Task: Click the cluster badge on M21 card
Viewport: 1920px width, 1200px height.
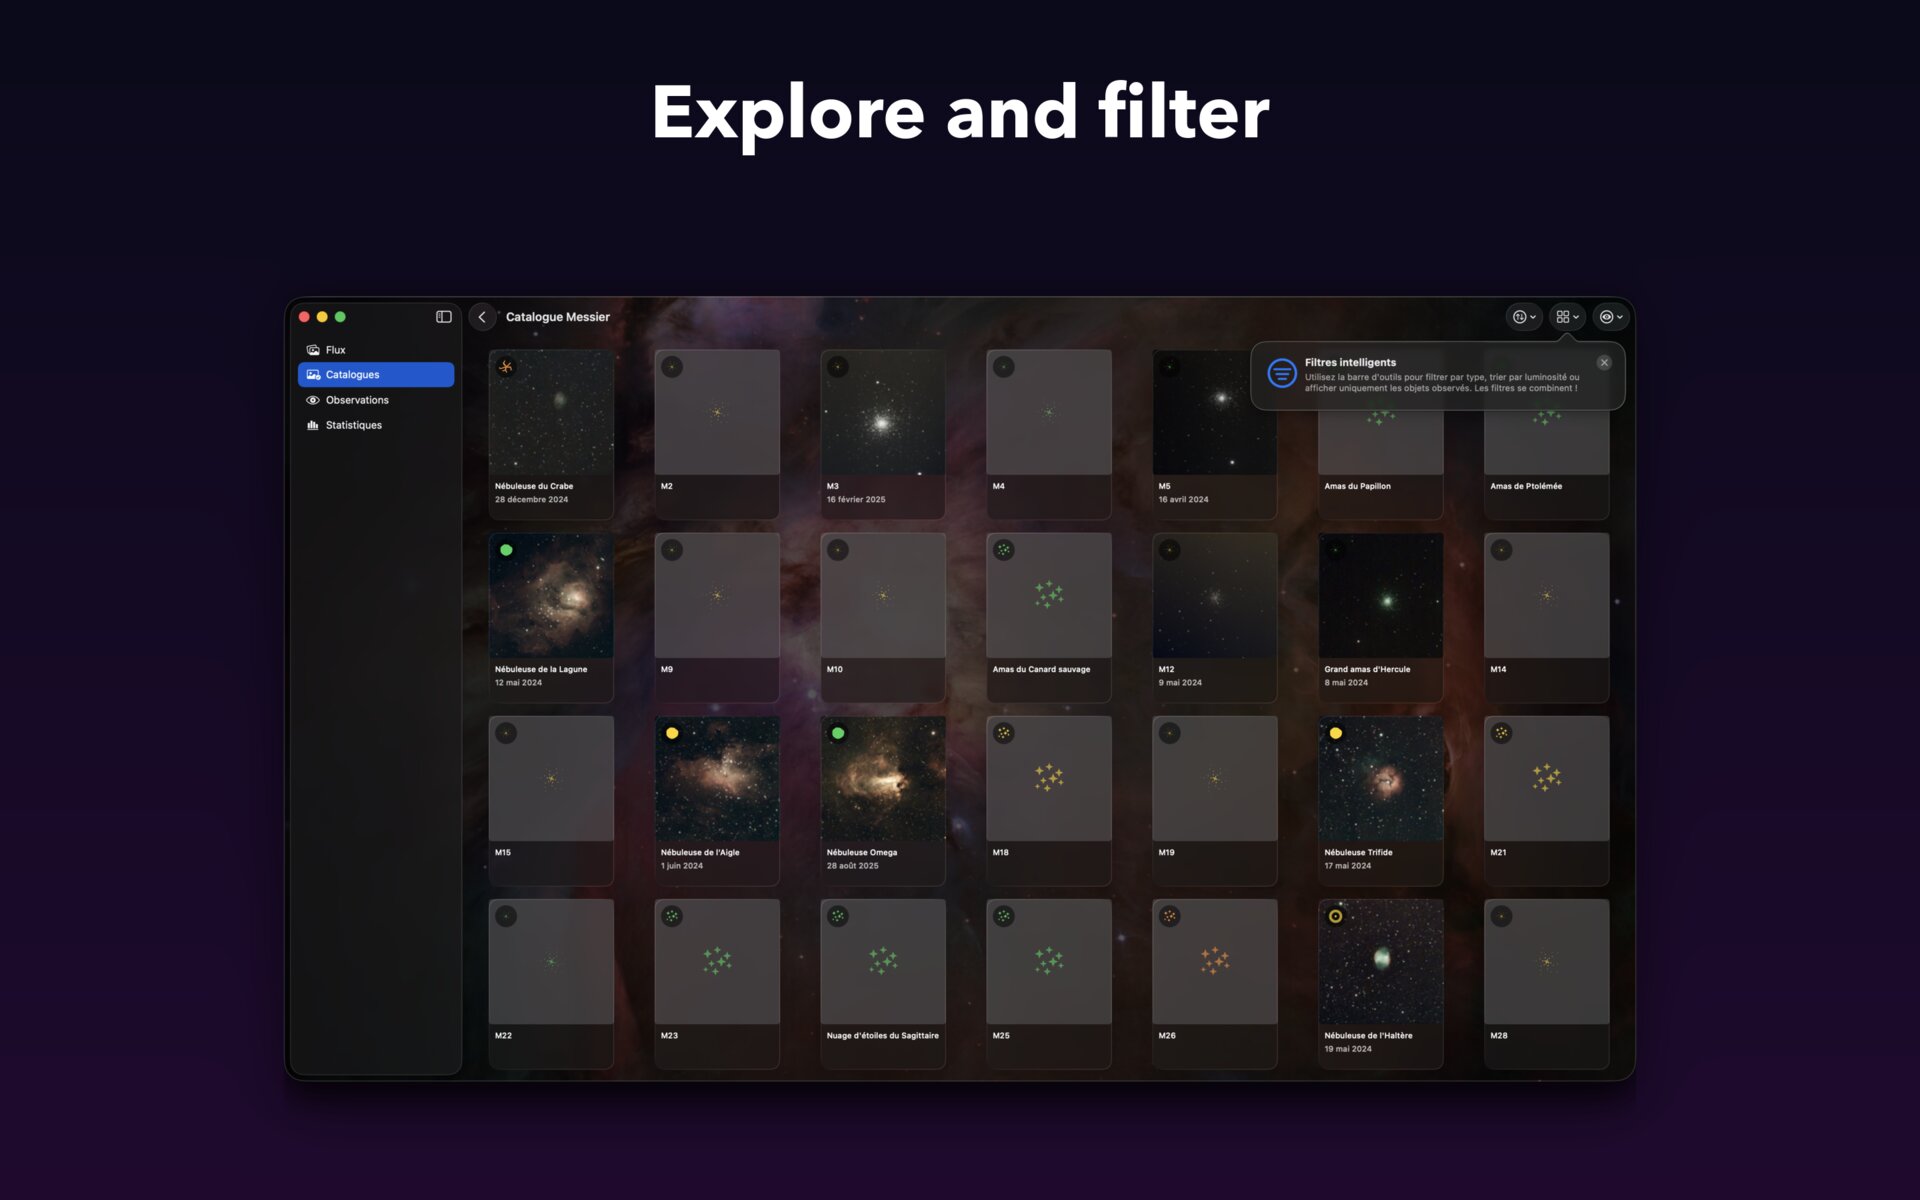Action: (1502, 733)
